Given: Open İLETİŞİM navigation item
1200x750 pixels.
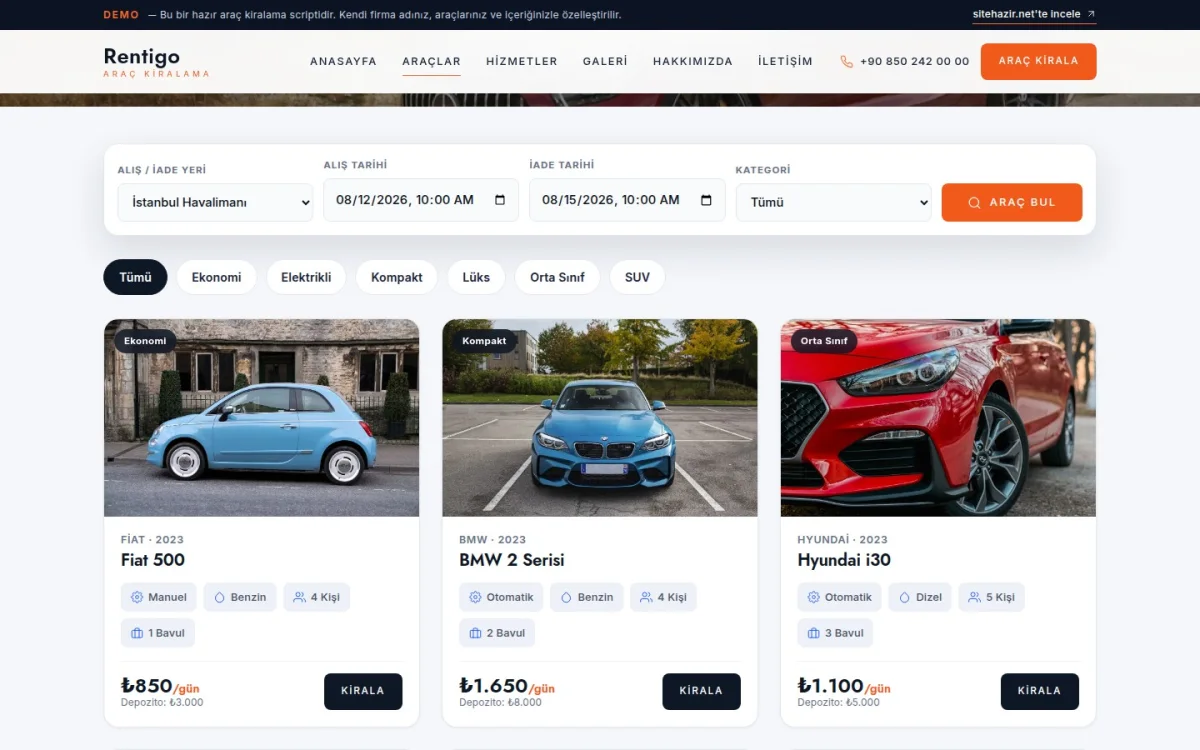Looking at the screenshot, I should (785, 61).
